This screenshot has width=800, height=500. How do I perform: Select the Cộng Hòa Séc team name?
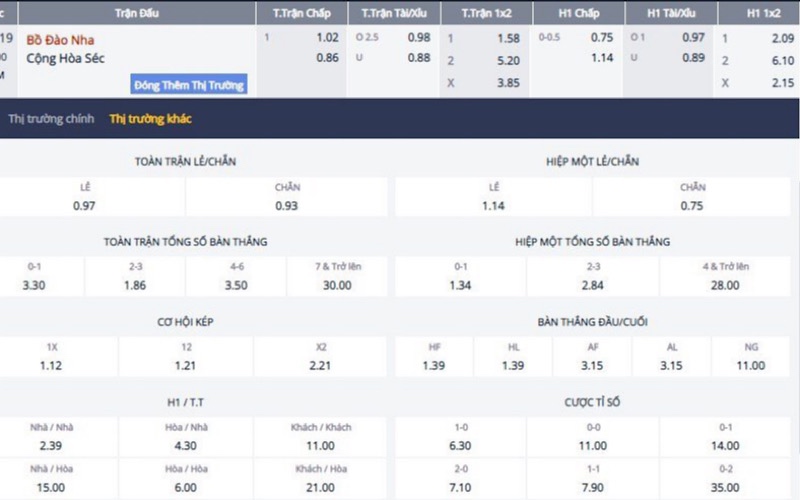tap(71, 59)
